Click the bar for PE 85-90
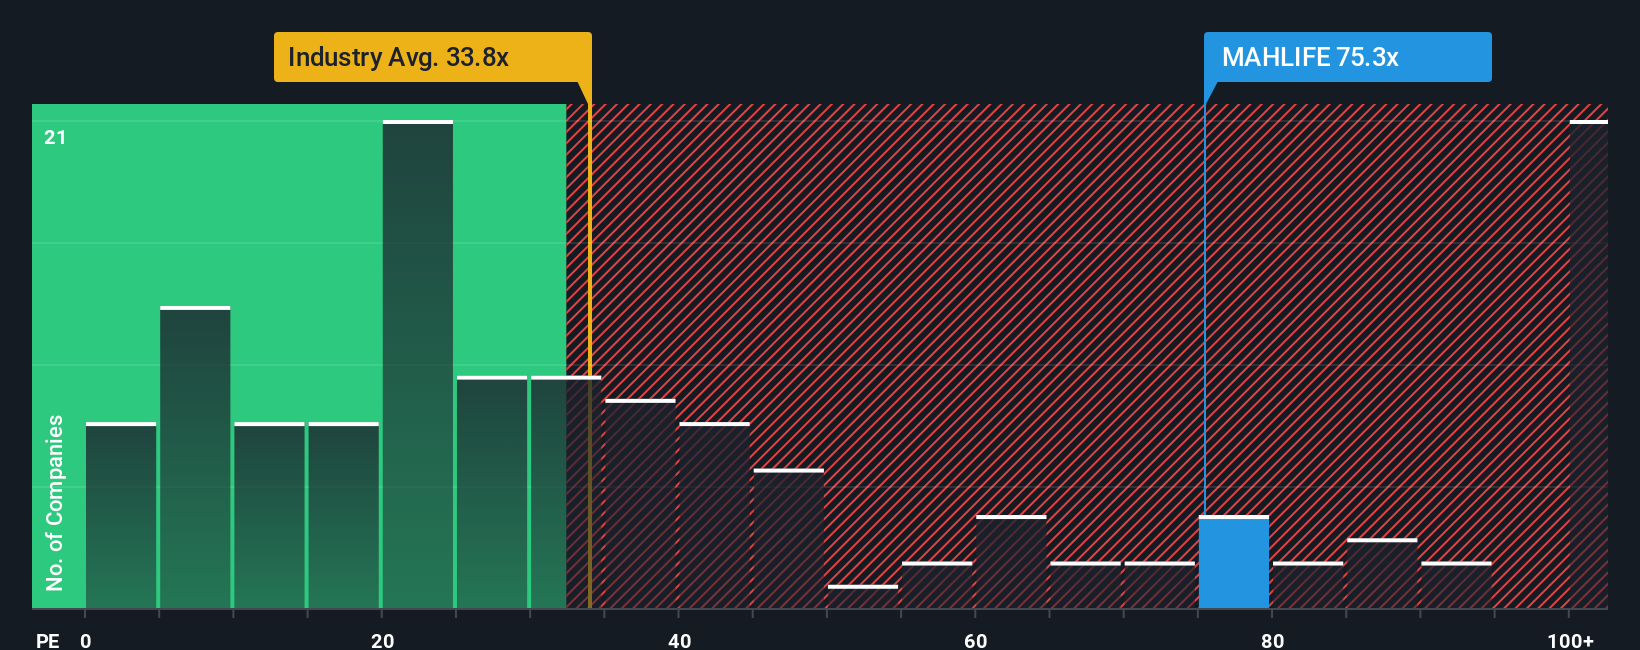The height and width of the screenshot is (650, 1640). pos(1382,573)
